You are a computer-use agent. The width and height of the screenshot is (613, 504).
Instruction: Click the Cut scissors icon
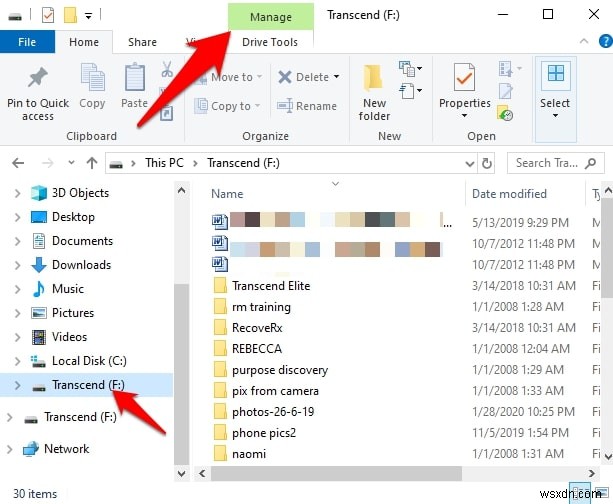(x=167, y=69)
